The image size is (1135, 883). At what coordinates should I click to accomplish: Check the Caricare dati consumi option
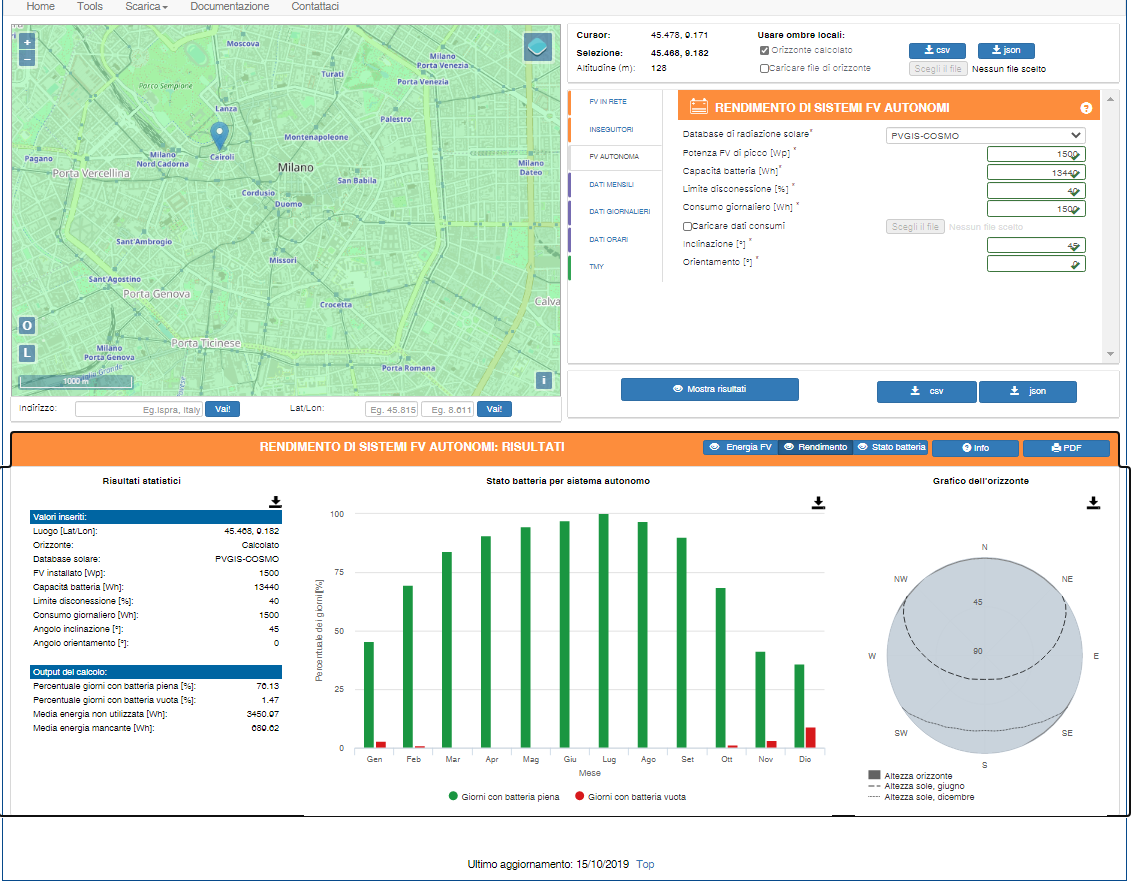click(688, 227)
